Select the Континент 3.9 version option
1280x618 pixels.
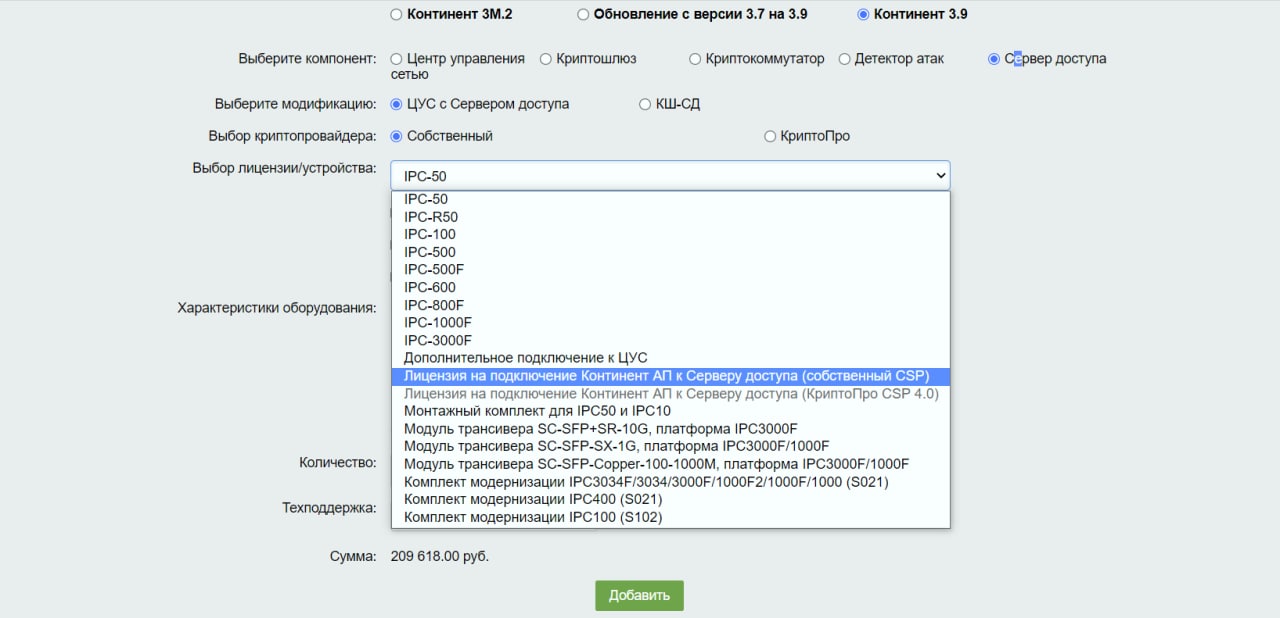[x=863, y=15]
